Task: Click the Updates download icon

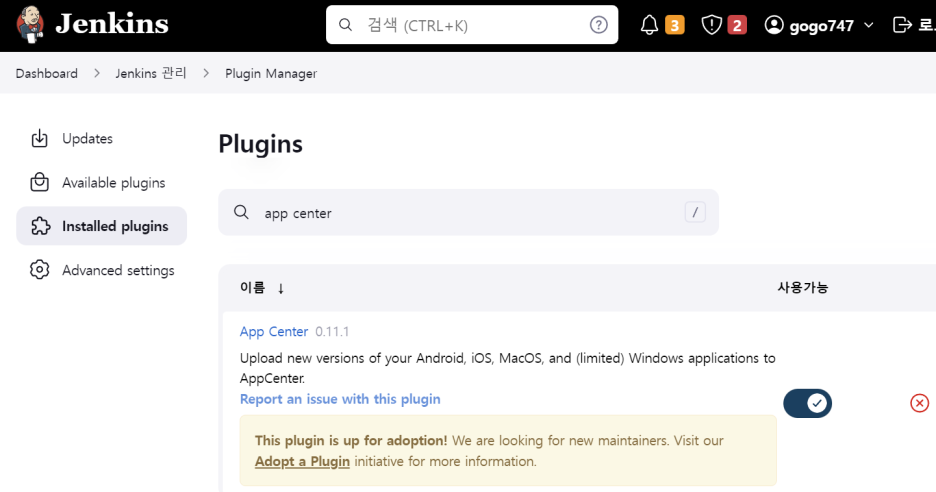Action: [x=39, y=139]
